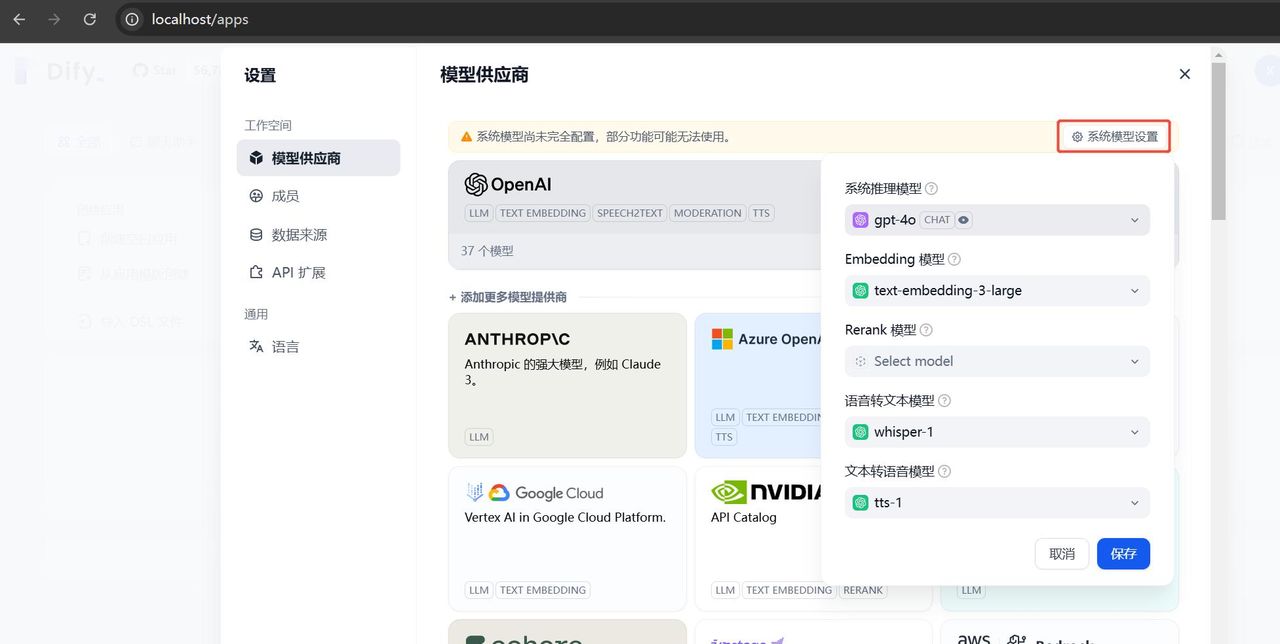The width and height of the screenshot is (1280, 644).
Task: Select the 成员 sidebar icon
Action: (x=258, y=197)
